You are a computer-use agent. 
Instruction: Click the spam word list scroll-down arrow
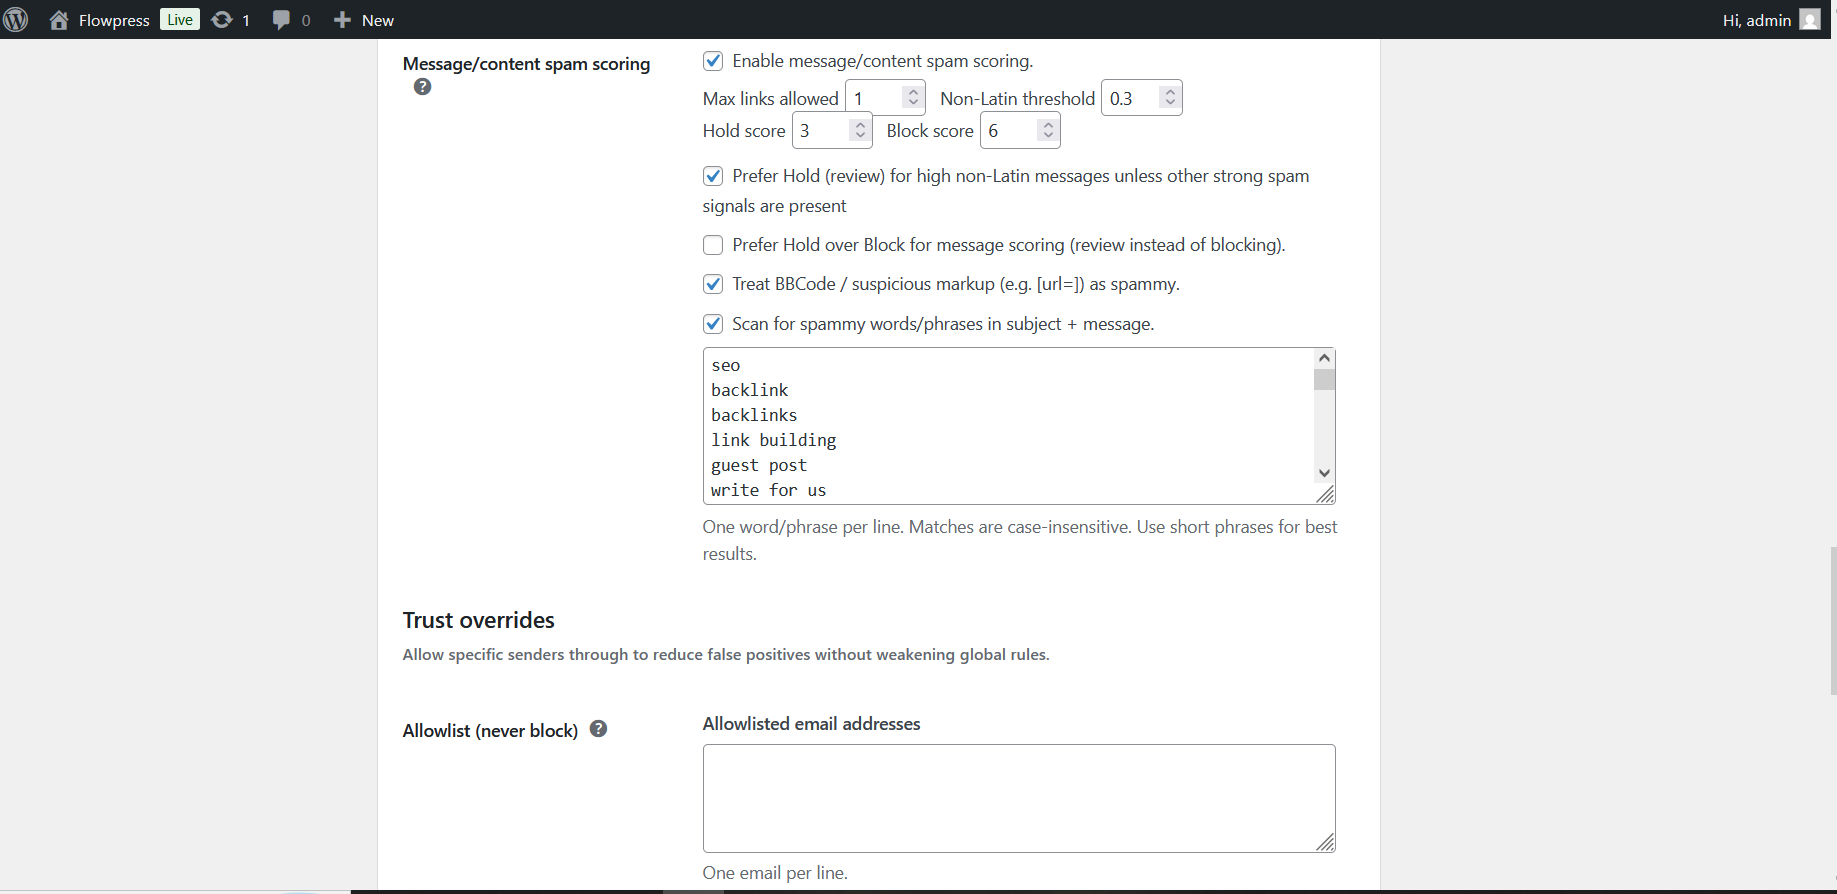tap(1324, 473)
